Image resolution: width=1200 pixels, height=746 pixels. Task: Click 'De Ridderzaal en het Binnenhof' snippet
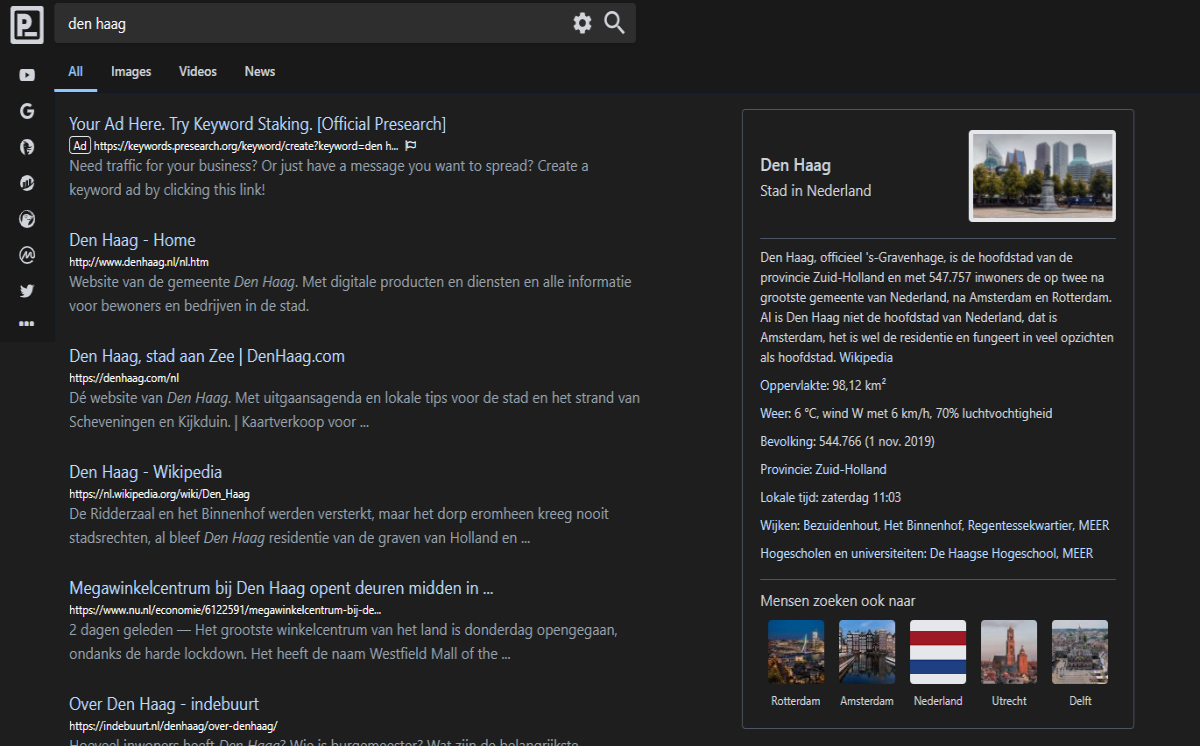[x=339, y=526]
